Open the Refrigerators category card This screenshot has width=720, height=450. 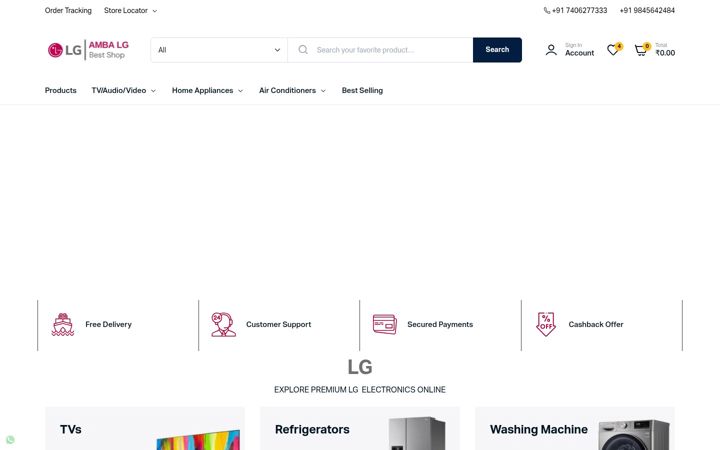(x=360, y=428)
